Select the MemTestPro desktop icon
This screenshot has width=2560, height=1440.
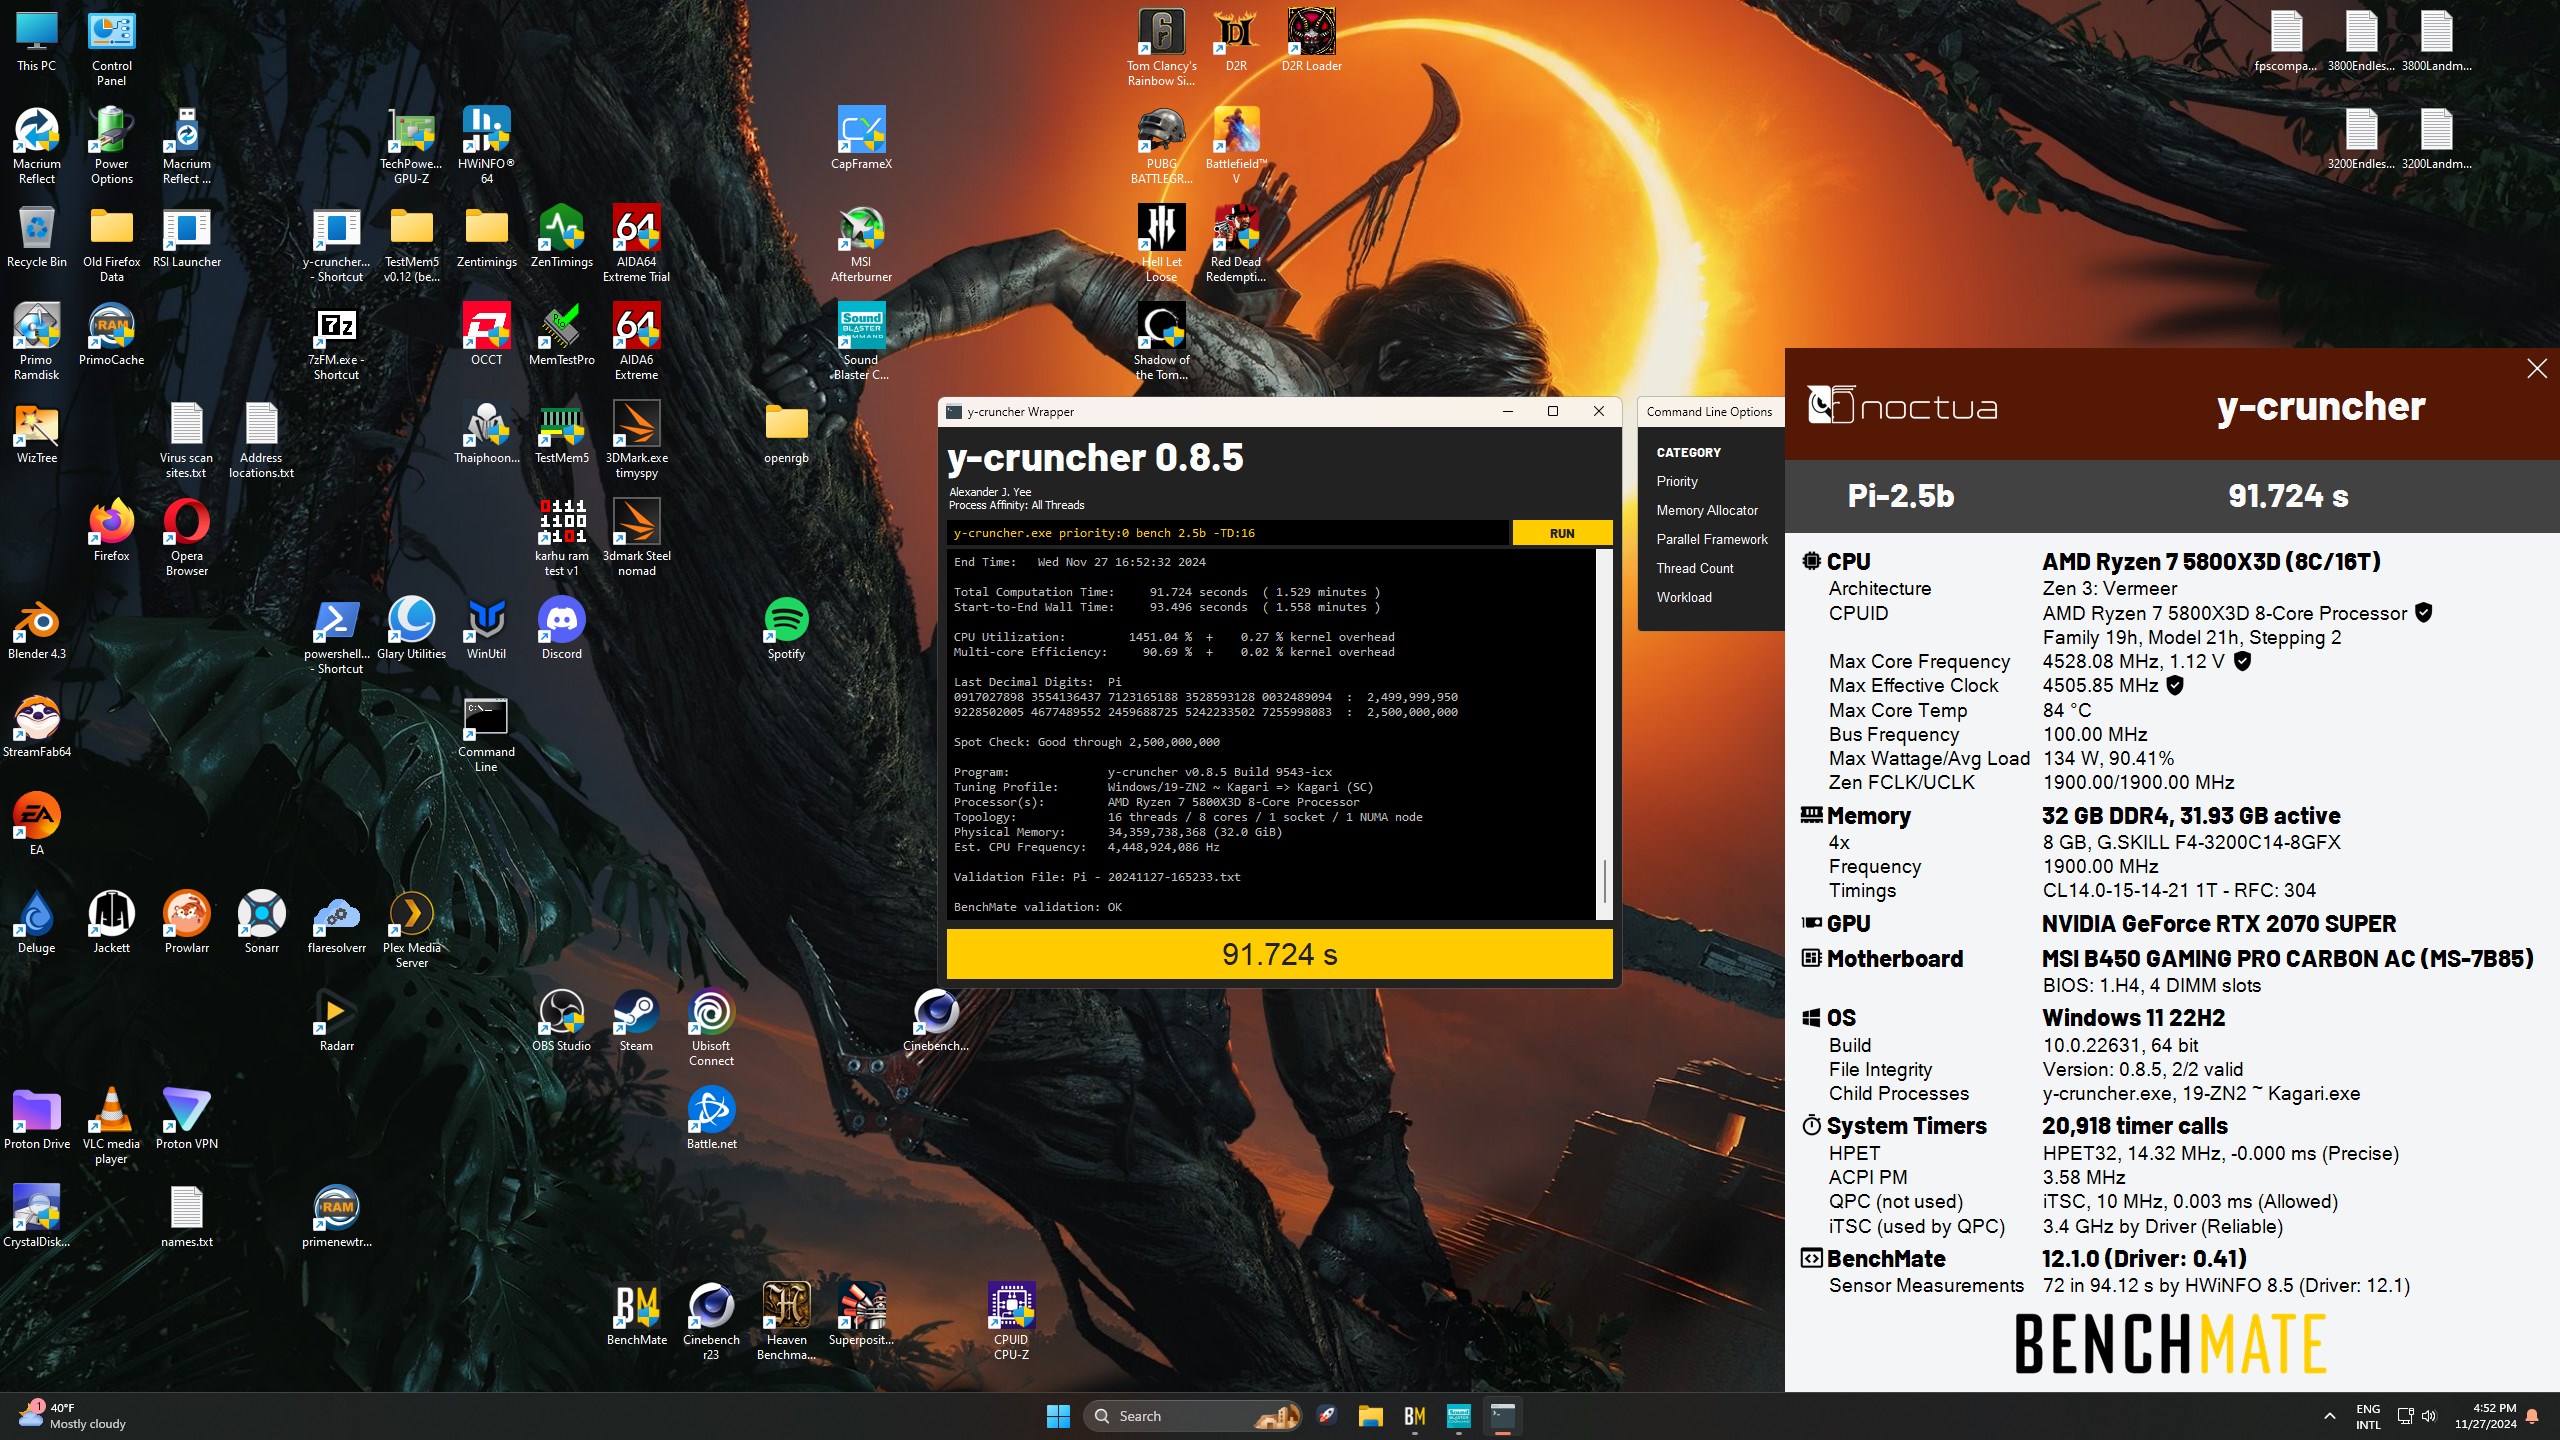[x=561, y=335]
